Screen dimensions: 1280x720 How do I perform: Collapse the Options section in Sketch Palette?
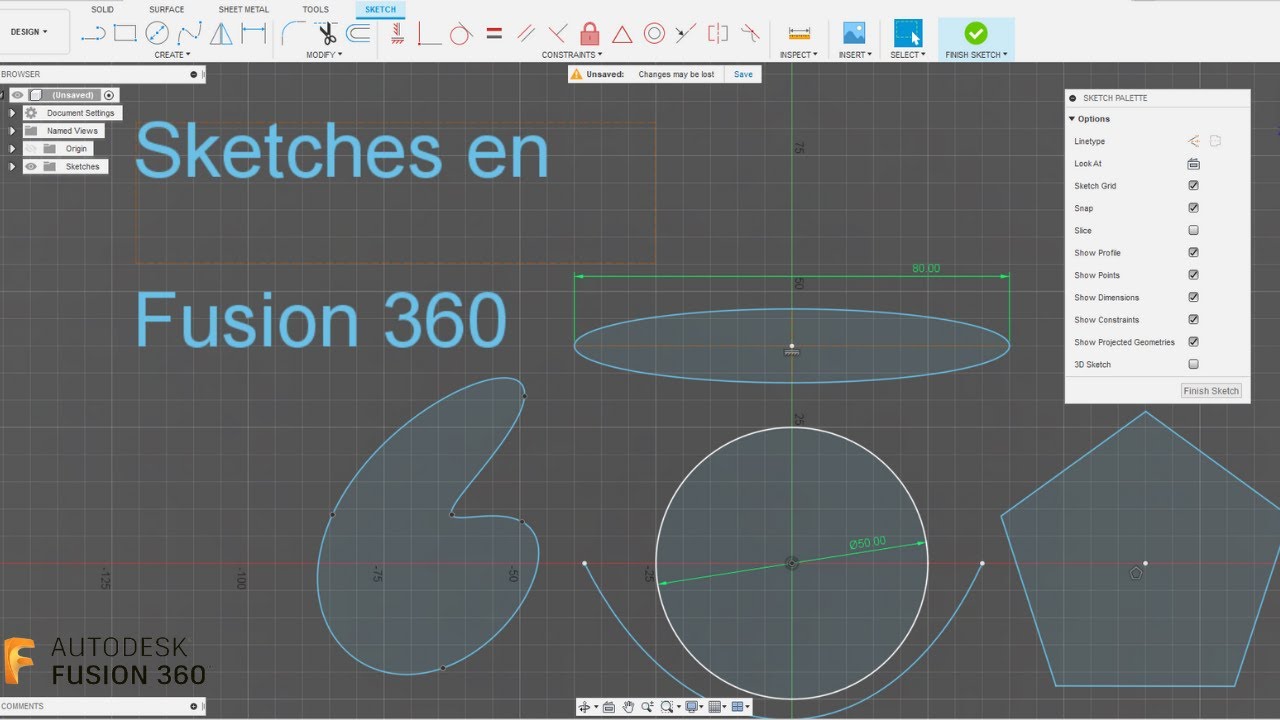[x=1072, y=119]
